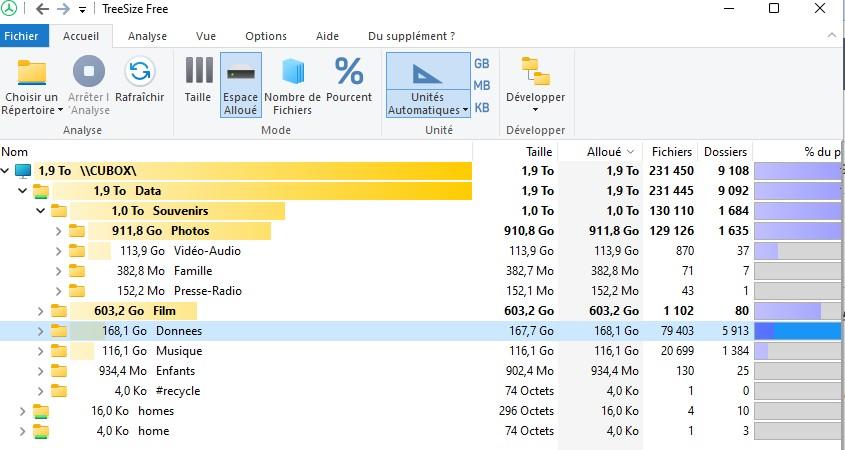Toggle the Espace Alloué mode button
Image resolution: width=845 pixels, height=450 pixels.
coord(240,84)
